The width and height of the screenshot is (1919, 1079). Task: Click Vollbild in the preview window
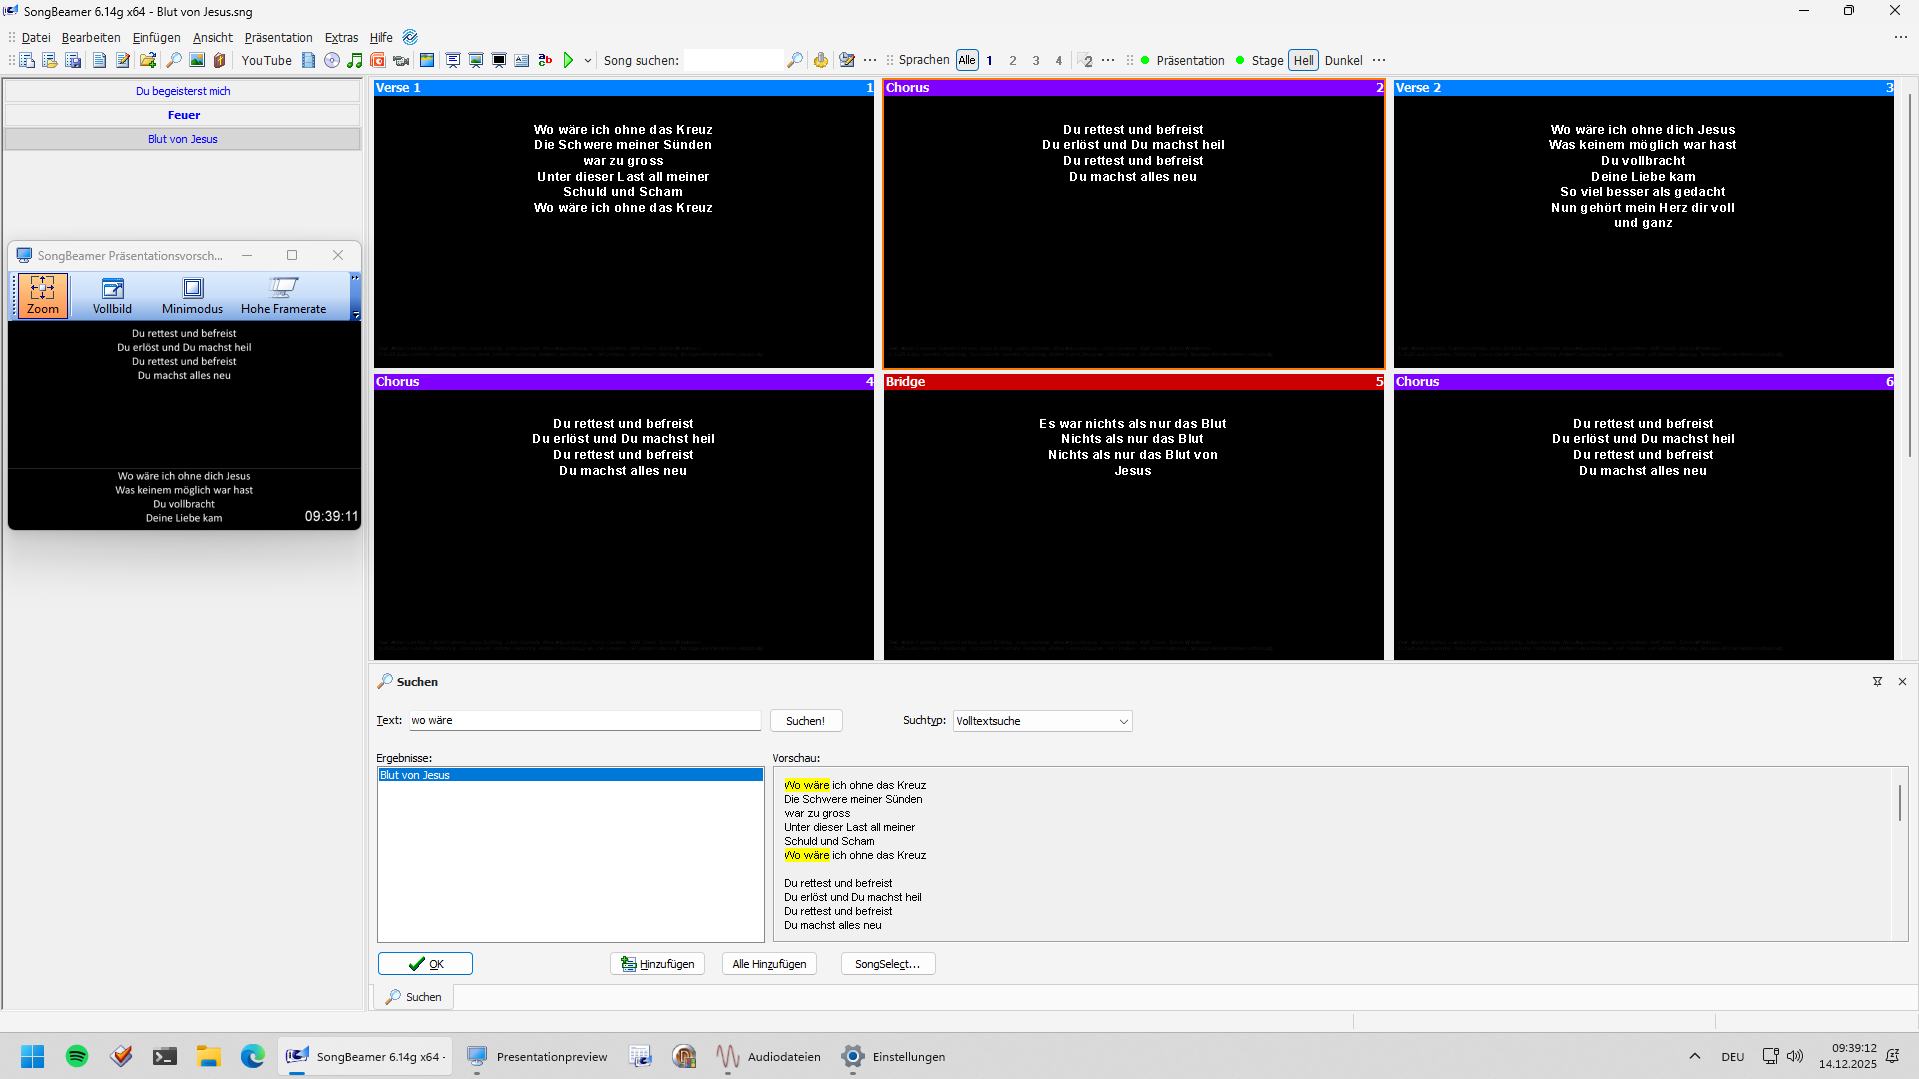[x=112, y=296]
